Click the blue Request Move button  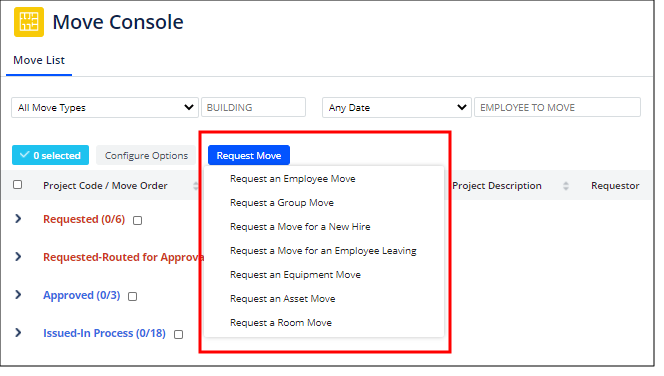click(249, 155)
